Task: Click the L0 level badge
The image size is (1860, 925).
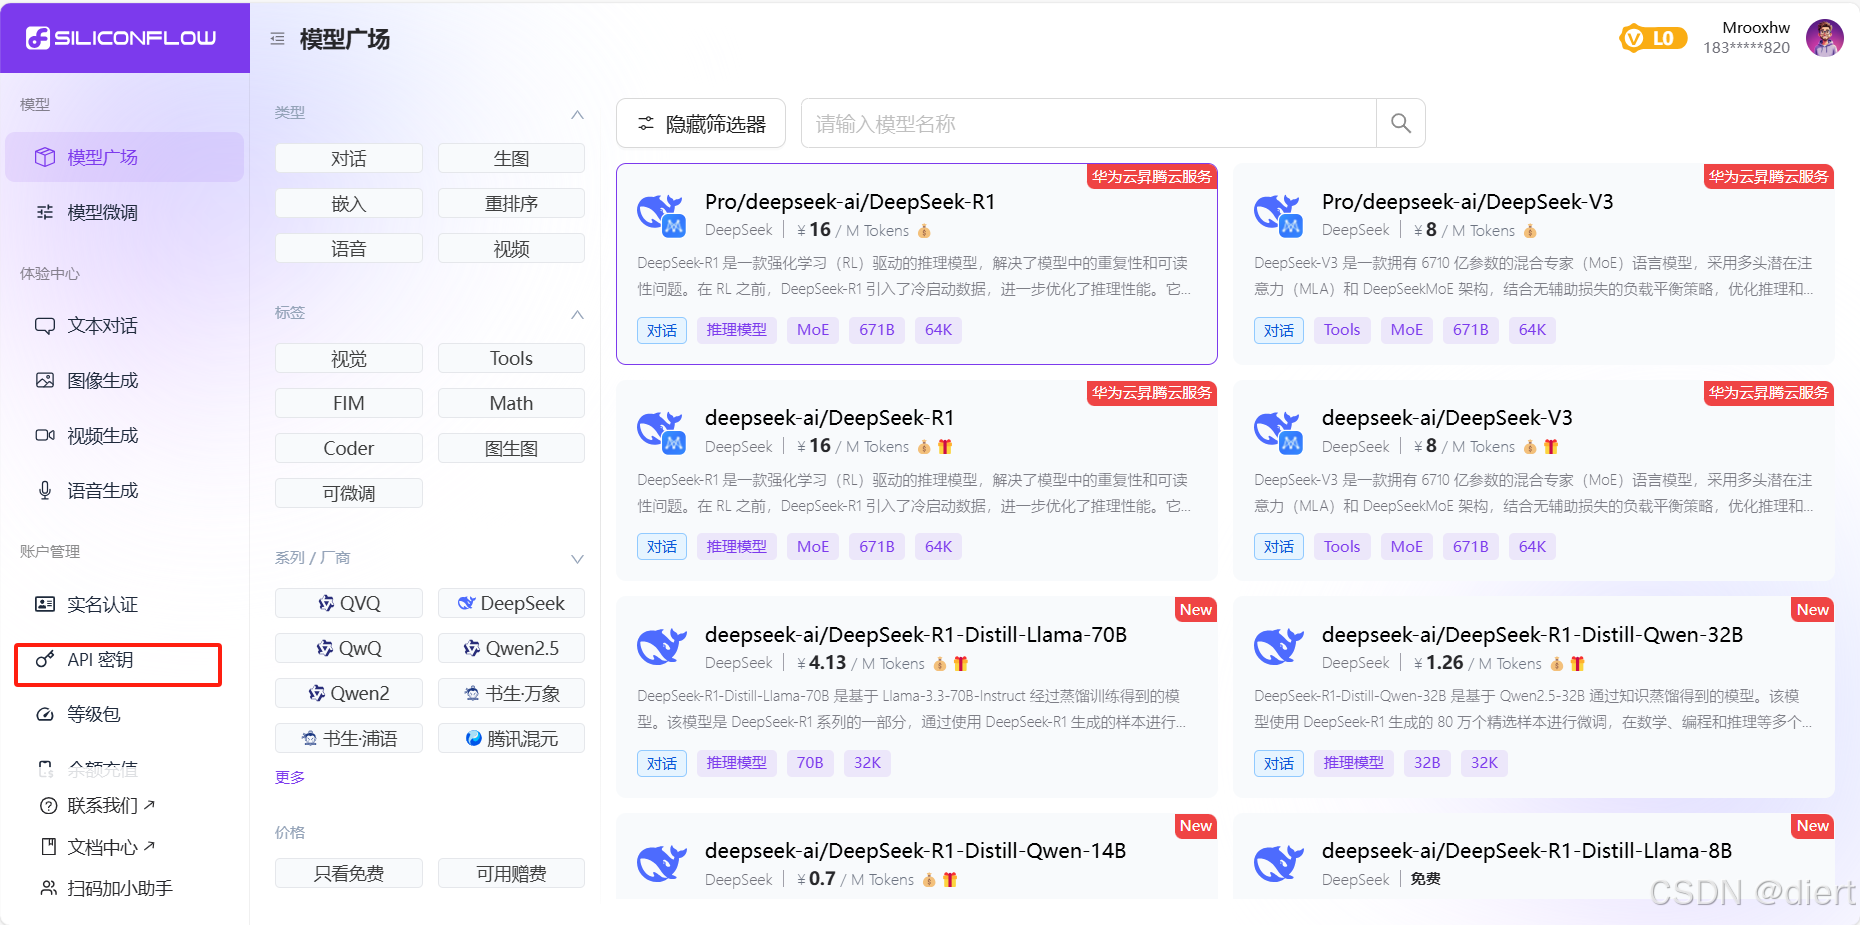Action: (1653, 38)
